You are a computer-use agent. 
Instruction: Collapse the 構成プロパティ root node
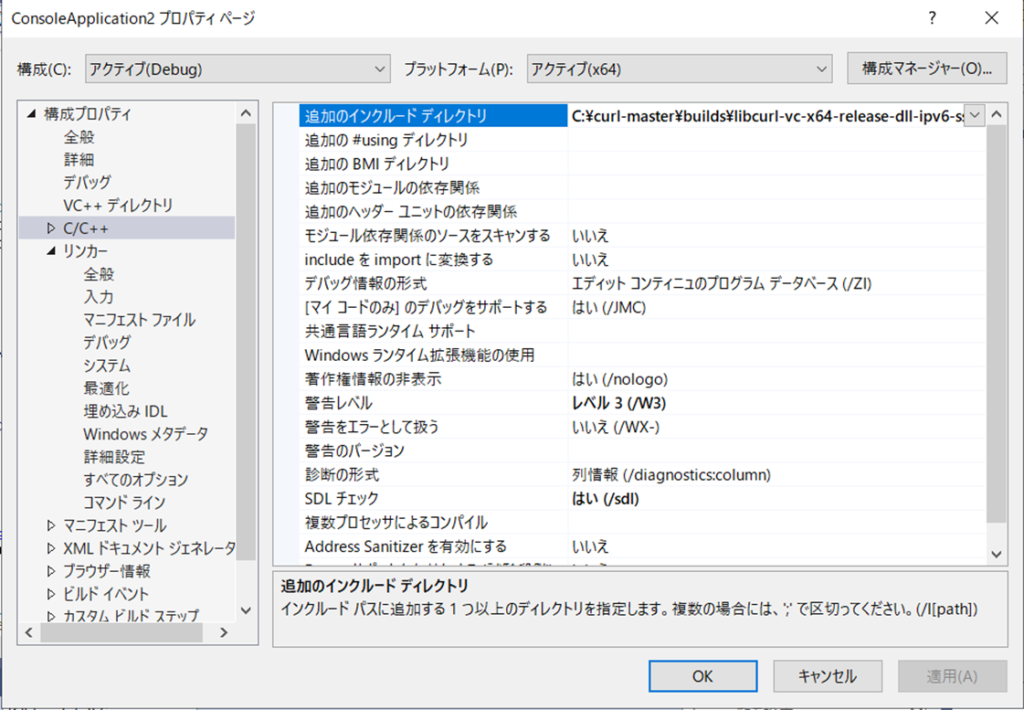coord(32,114)
